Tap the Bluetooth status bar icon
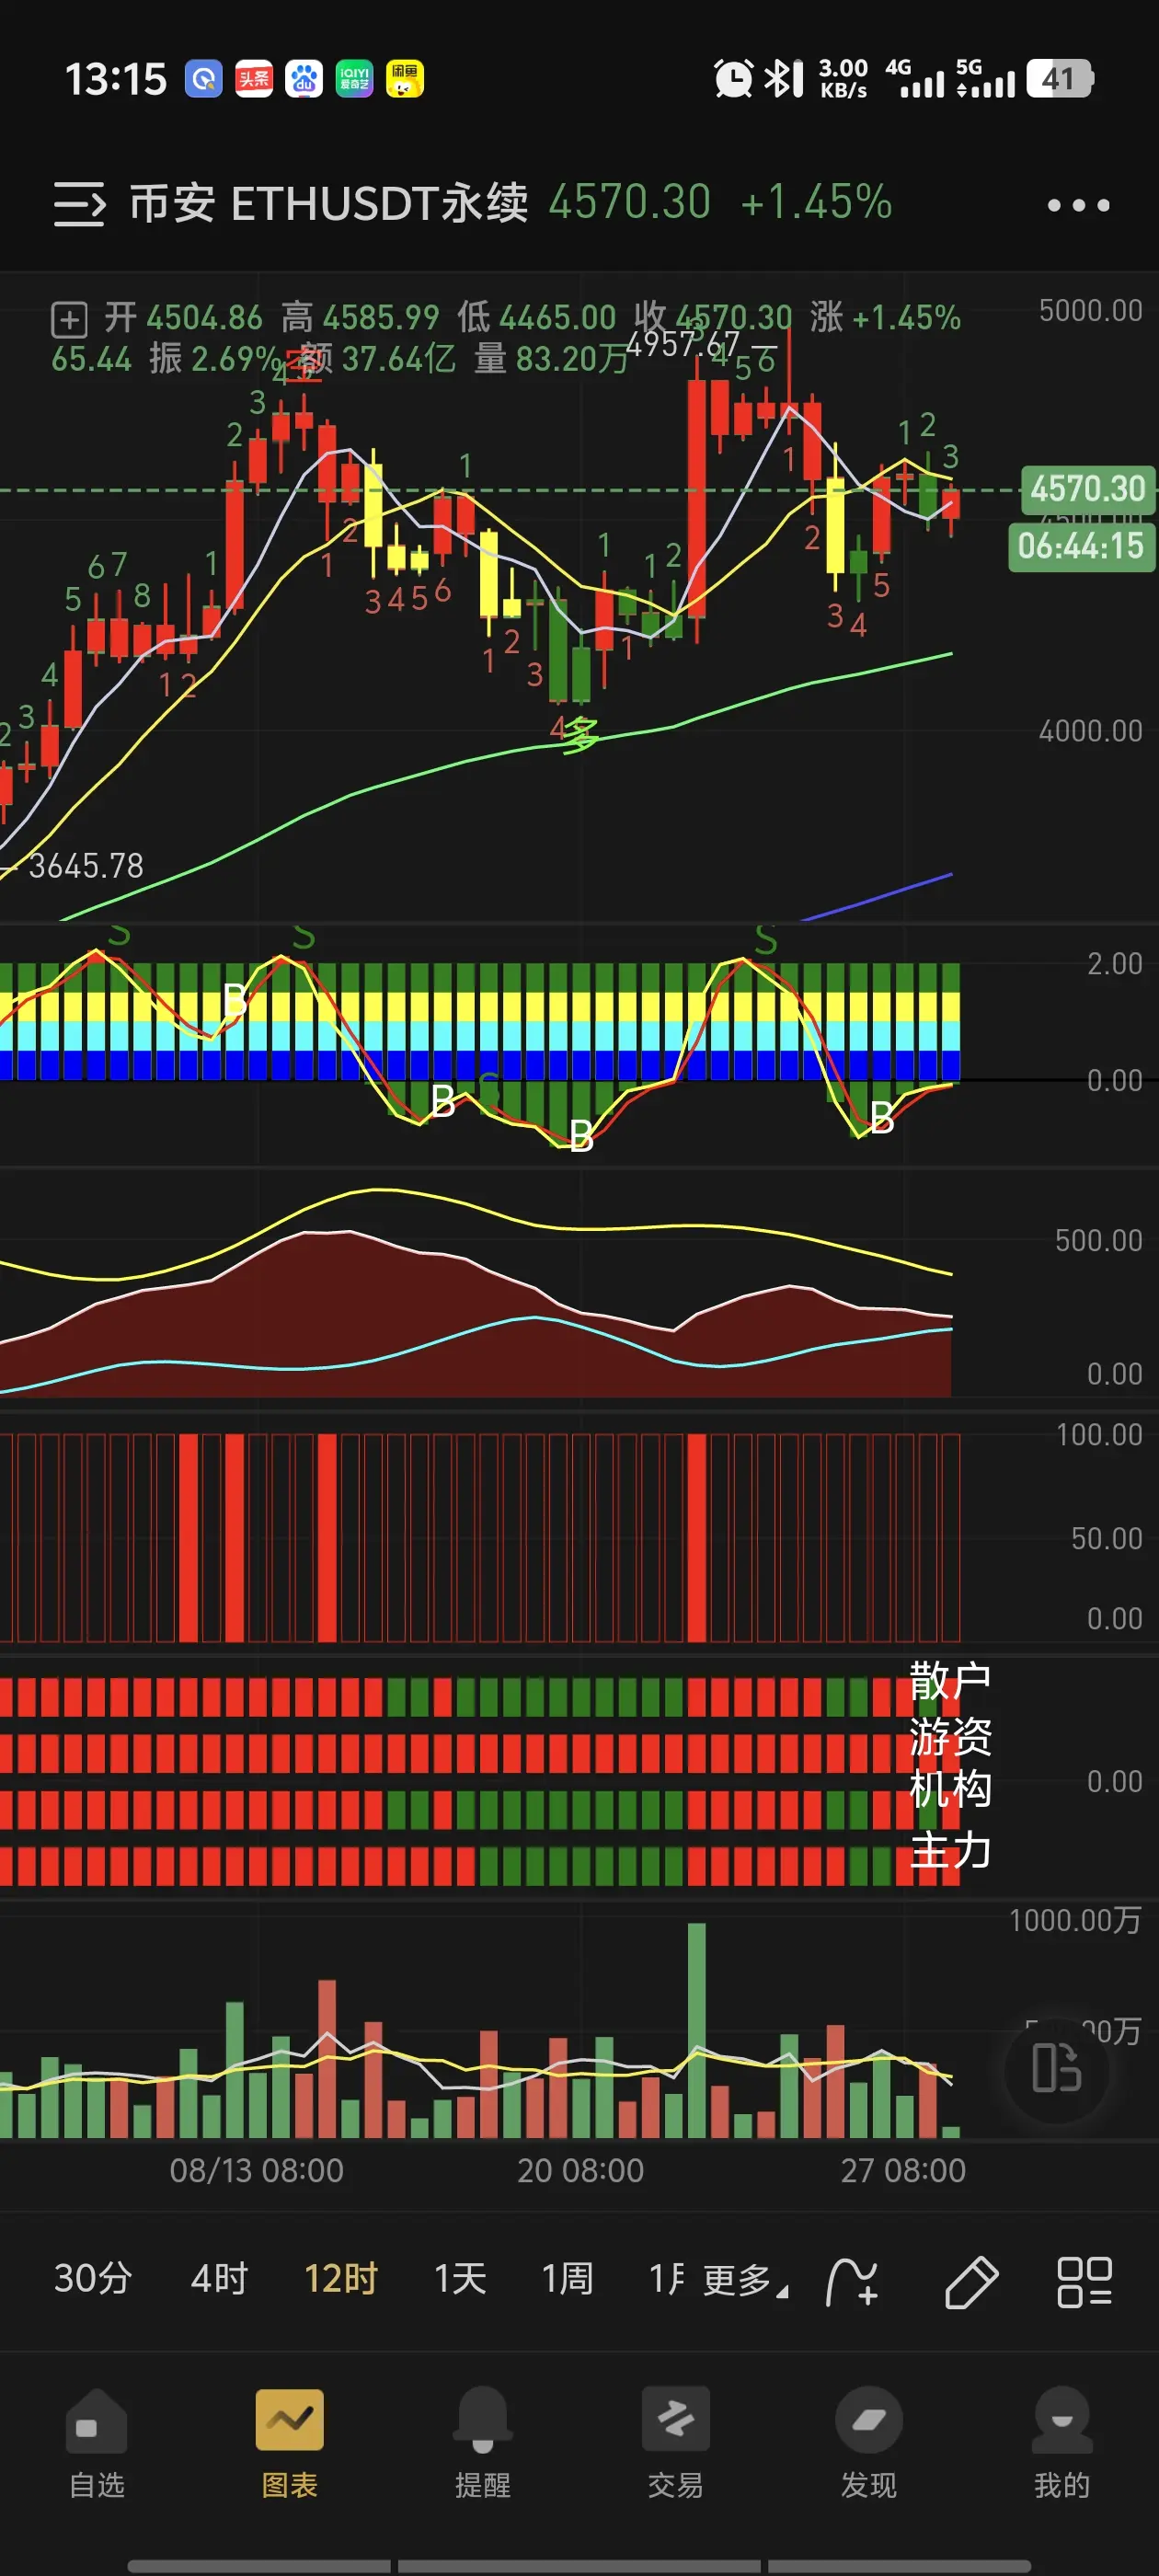The width and height of the screenshot is (1159, 2576). 783,79
